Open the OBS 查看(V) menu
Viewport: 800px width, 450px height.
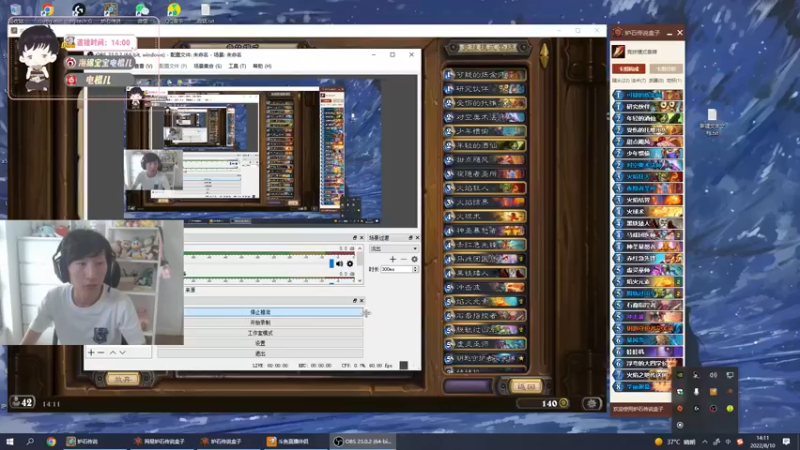point(144,66)
